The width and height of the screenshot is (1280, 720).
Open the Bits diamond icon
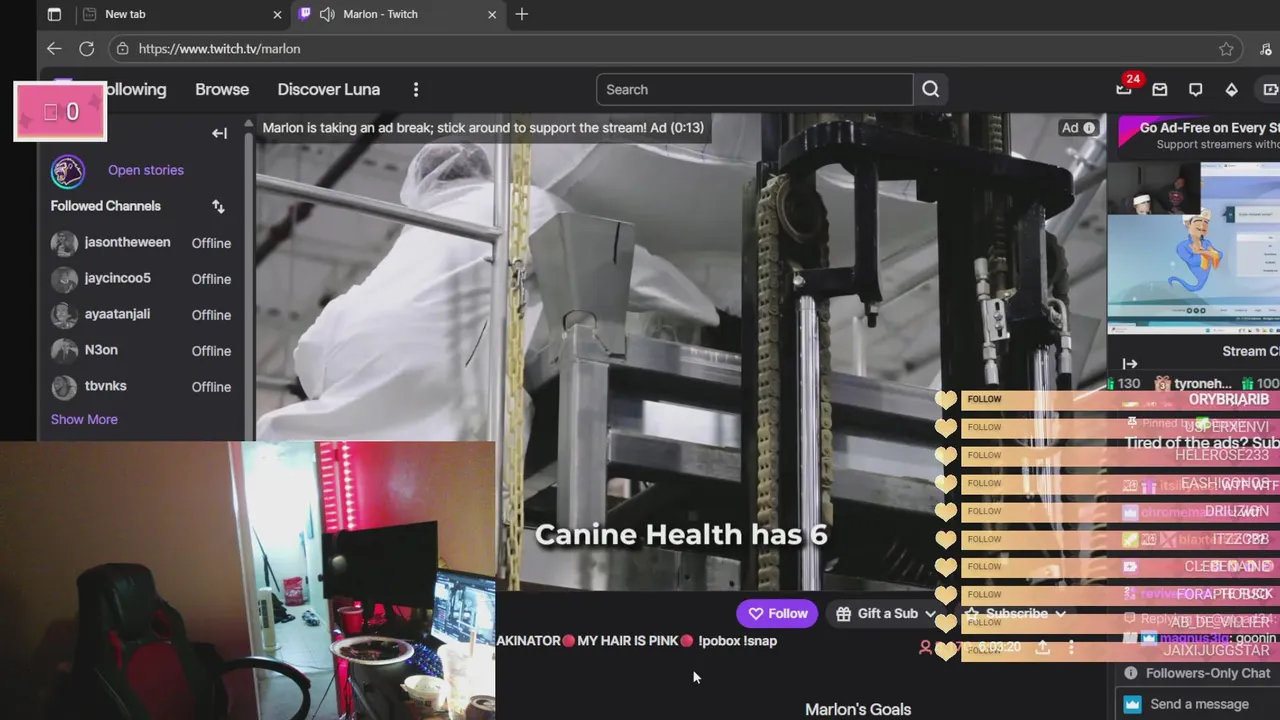coord(1232,89)
